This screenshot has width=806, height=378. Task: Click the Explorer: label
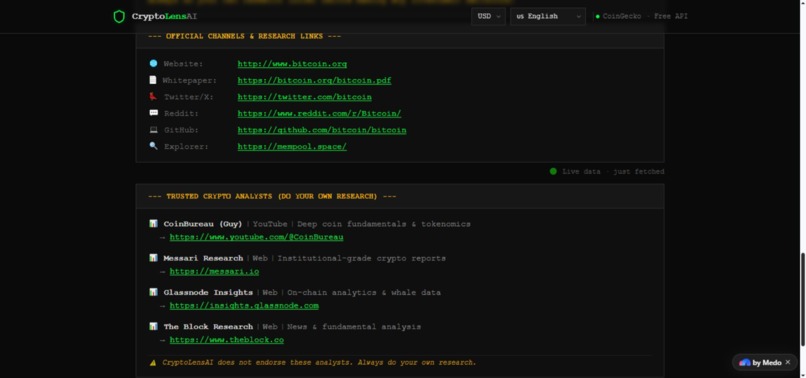click(x=186, y=147)
